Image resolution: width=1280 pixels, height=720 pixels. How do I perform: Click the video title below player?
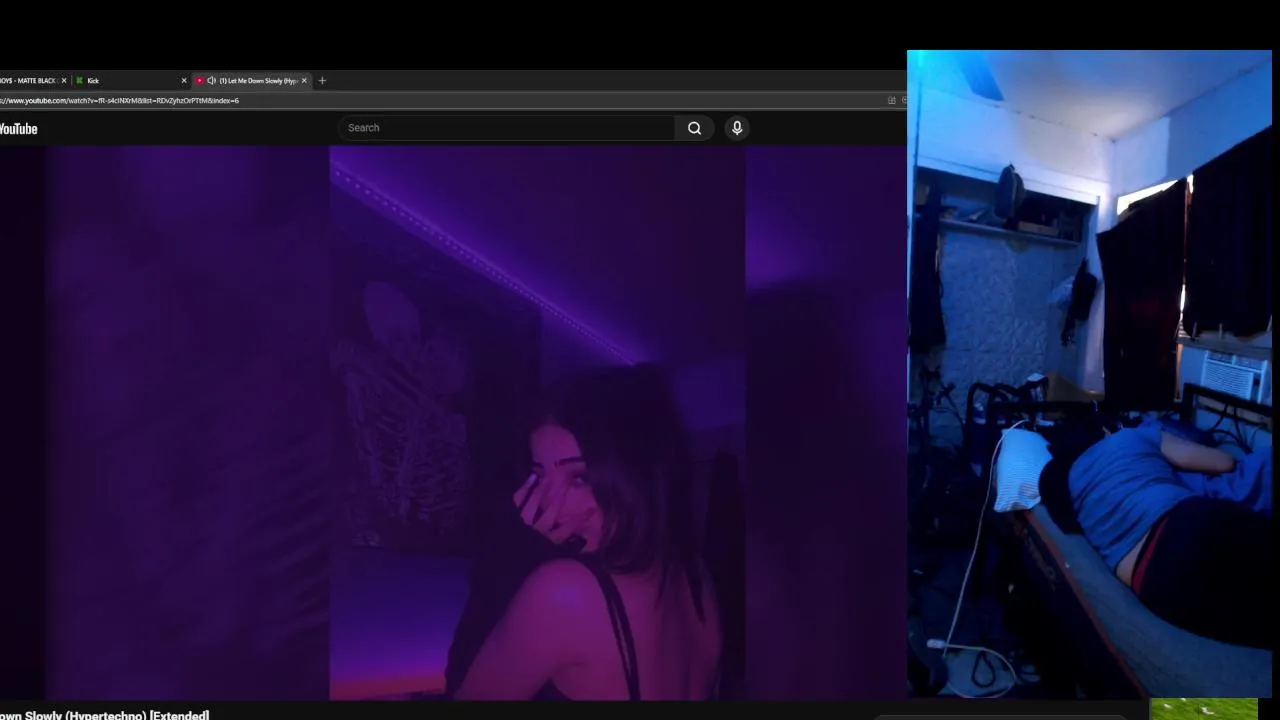click(x=104, y=715)
